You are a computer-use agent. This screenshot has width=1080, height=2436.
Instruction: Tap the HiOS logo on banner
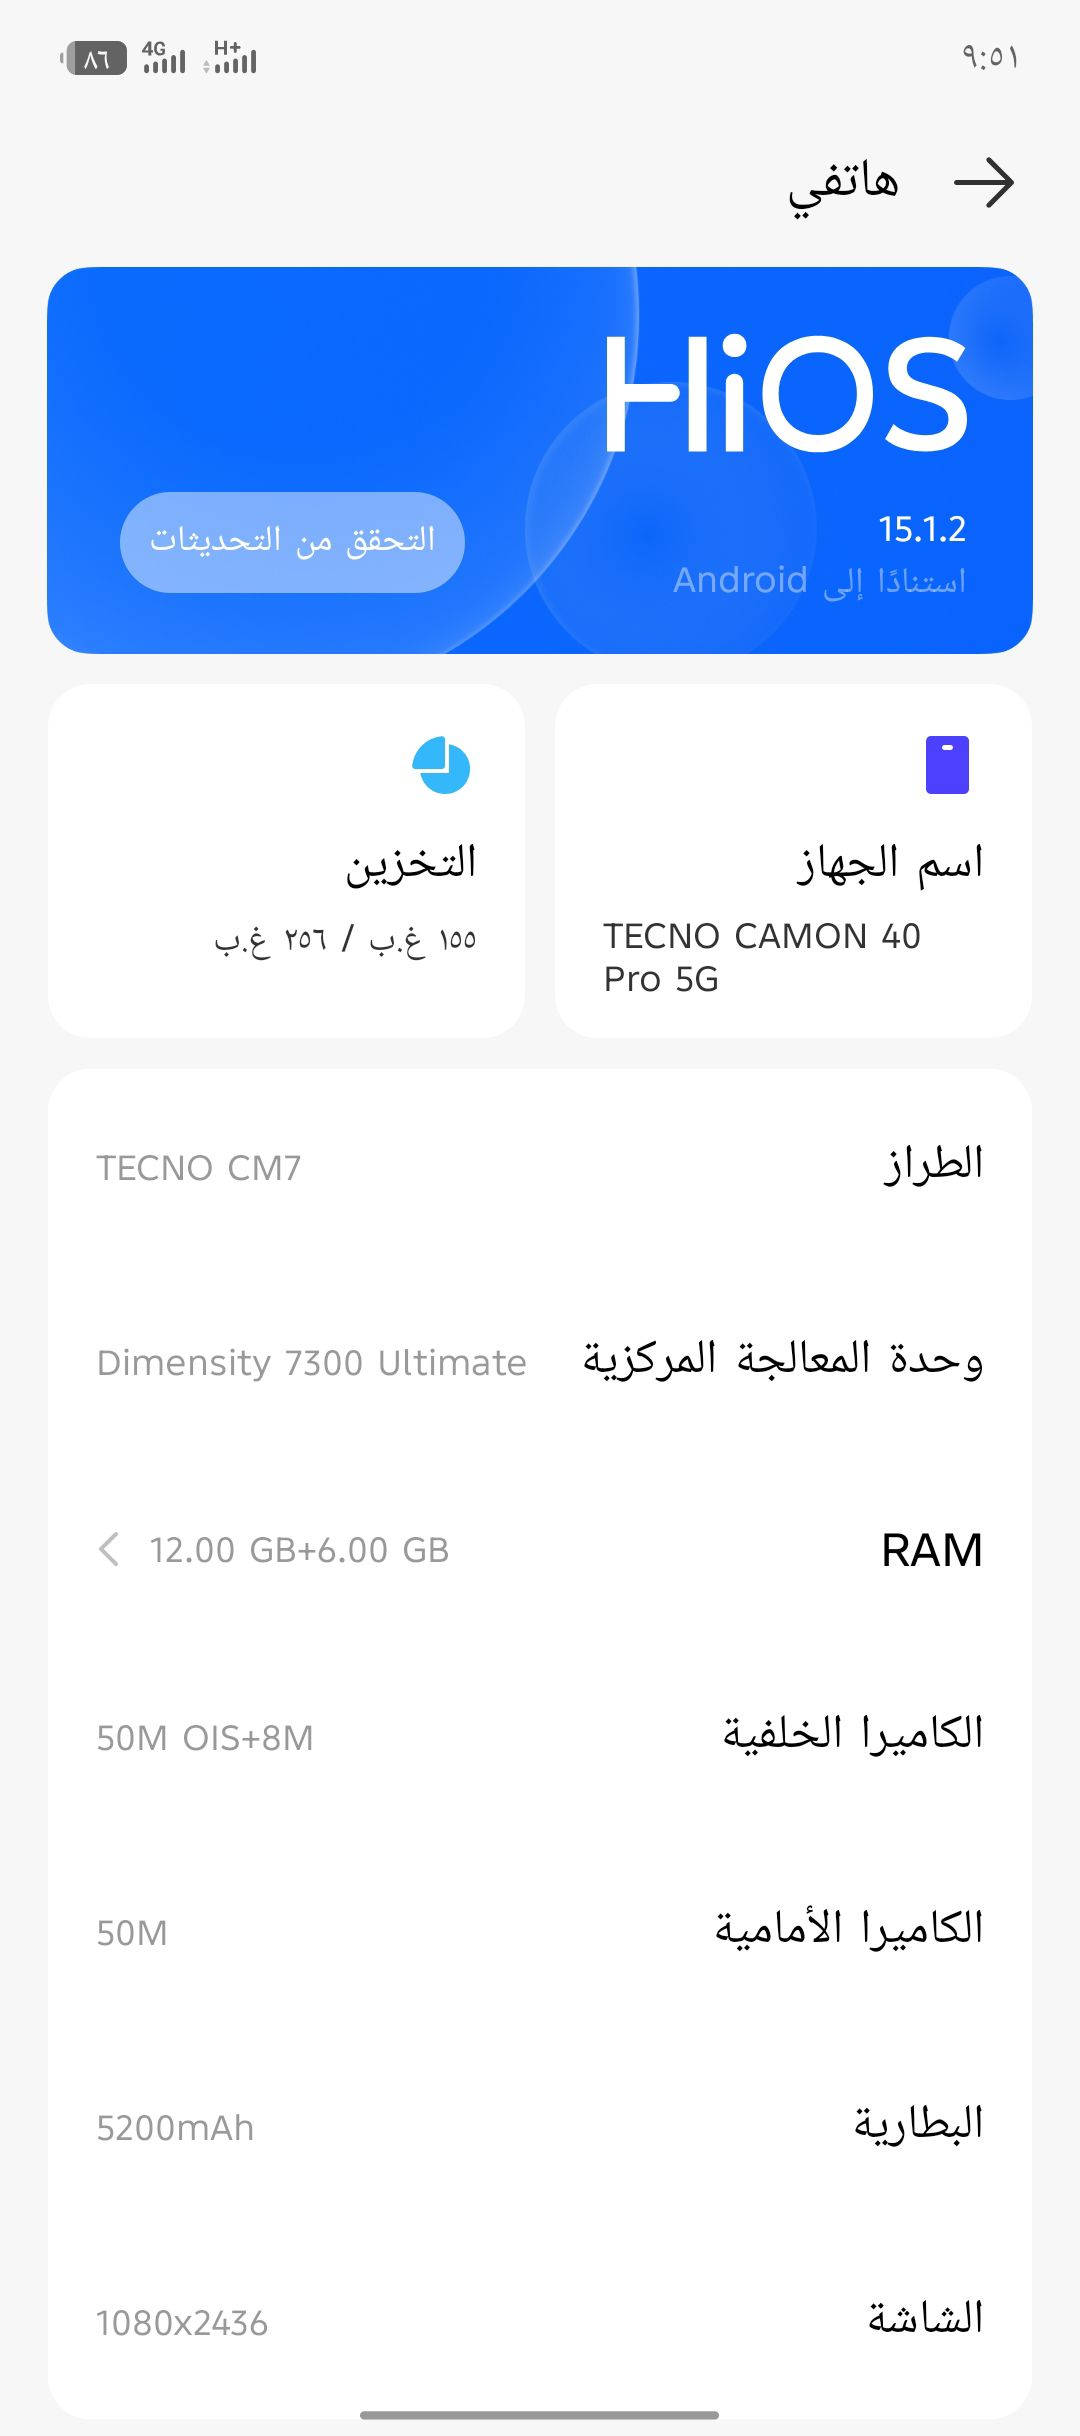[x=785, y=394]
